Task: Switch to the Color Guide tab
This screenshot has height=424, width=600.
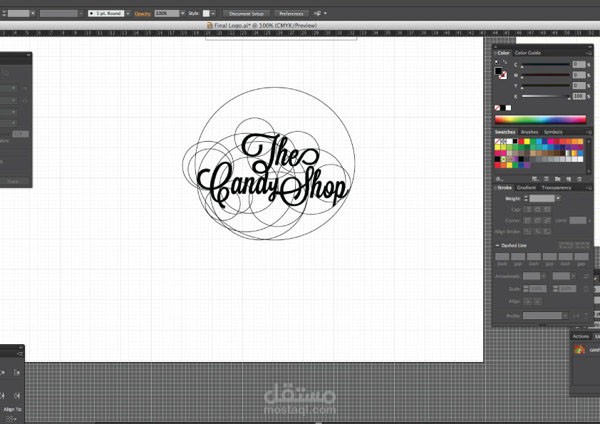Action: coord(528,53)
